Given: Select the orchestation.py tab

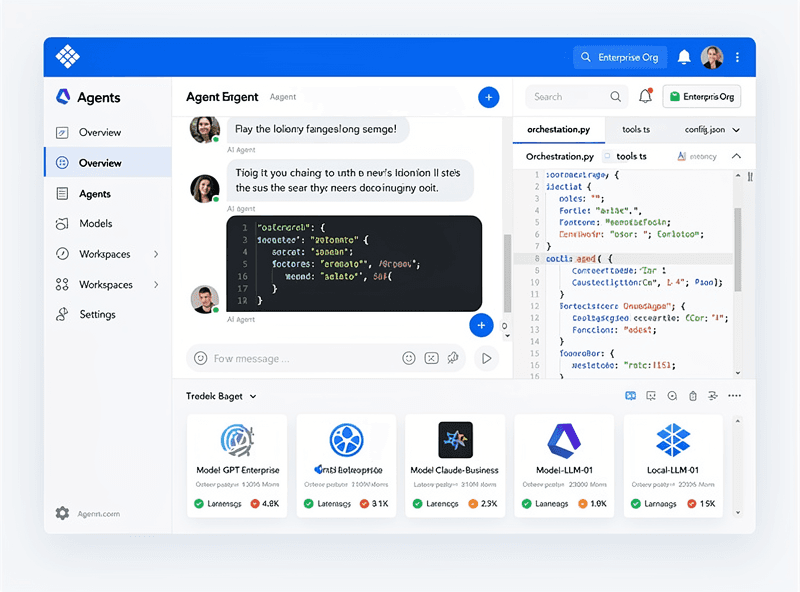Looking at the screenshot, I should tap(560, 129).
